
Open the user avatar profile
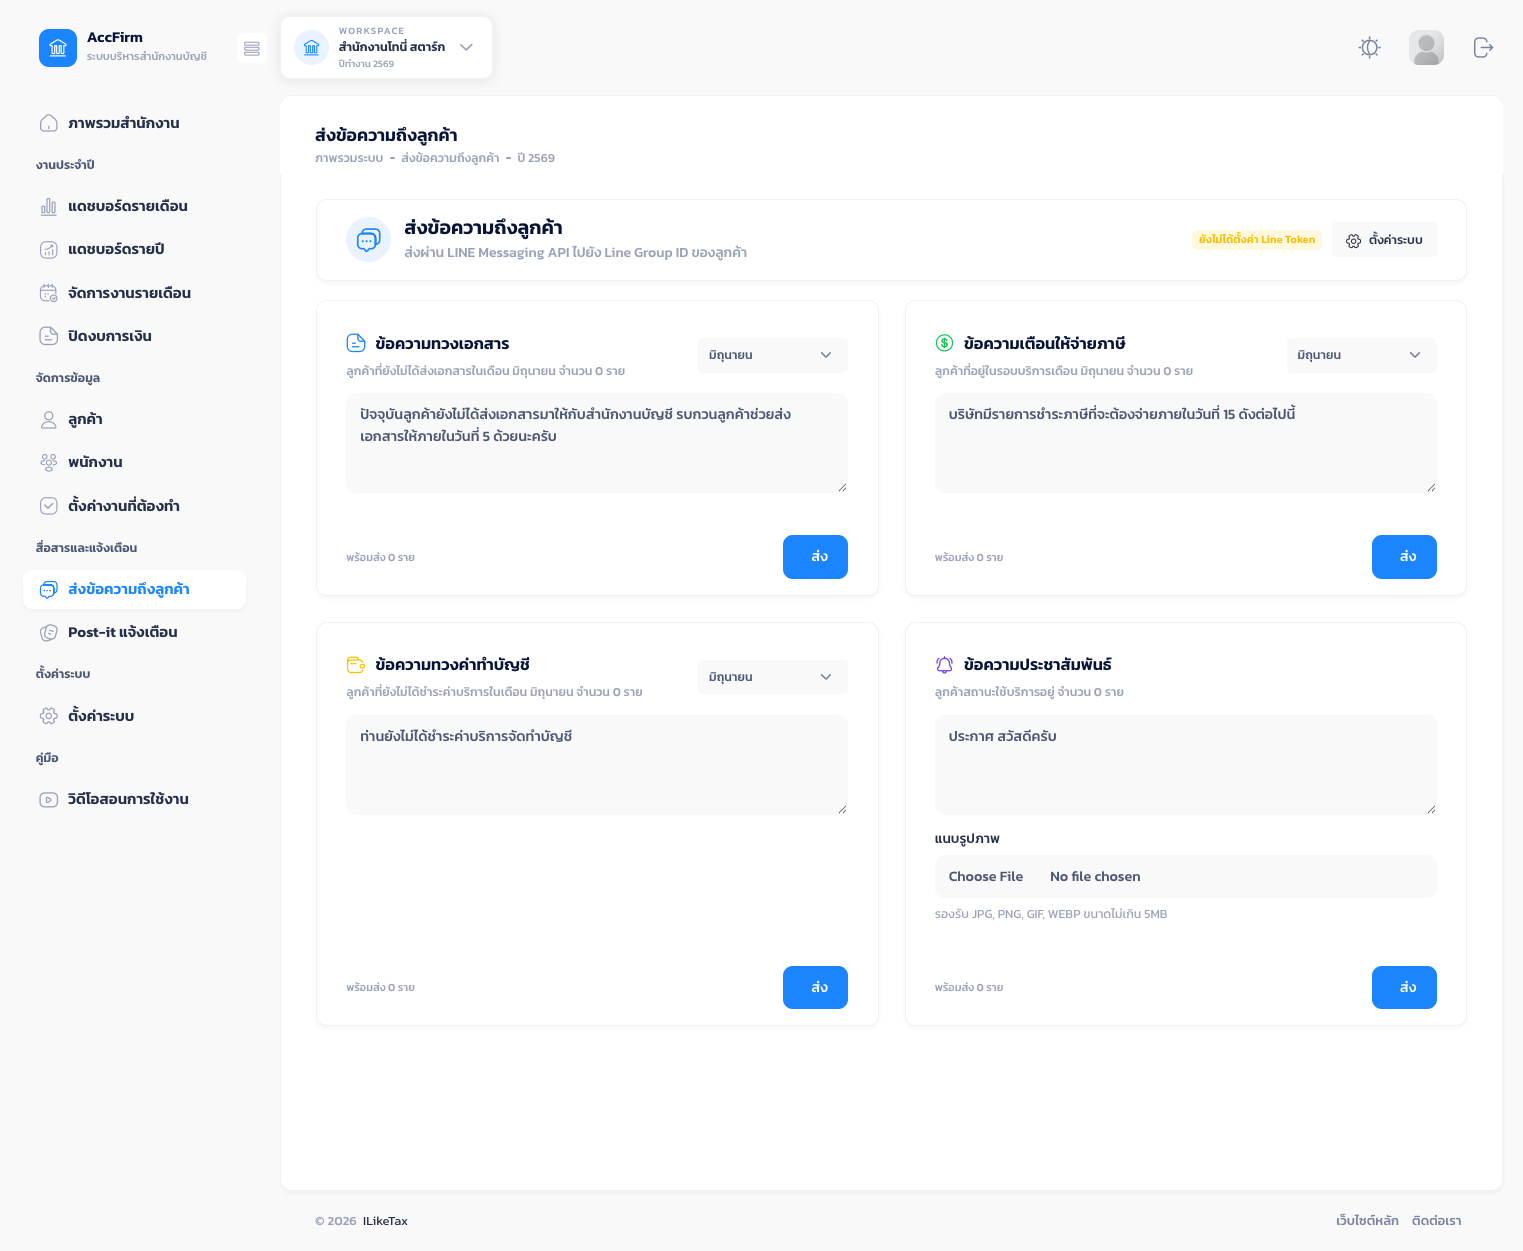coord(1426,47)
